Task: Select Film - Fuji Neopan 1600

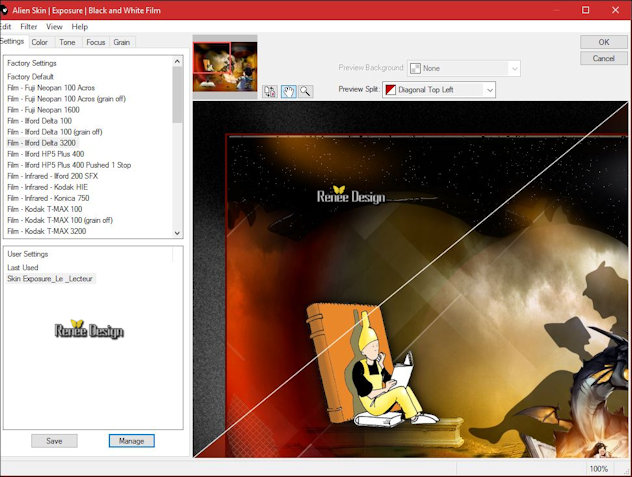Action: (x=43, y=110)
